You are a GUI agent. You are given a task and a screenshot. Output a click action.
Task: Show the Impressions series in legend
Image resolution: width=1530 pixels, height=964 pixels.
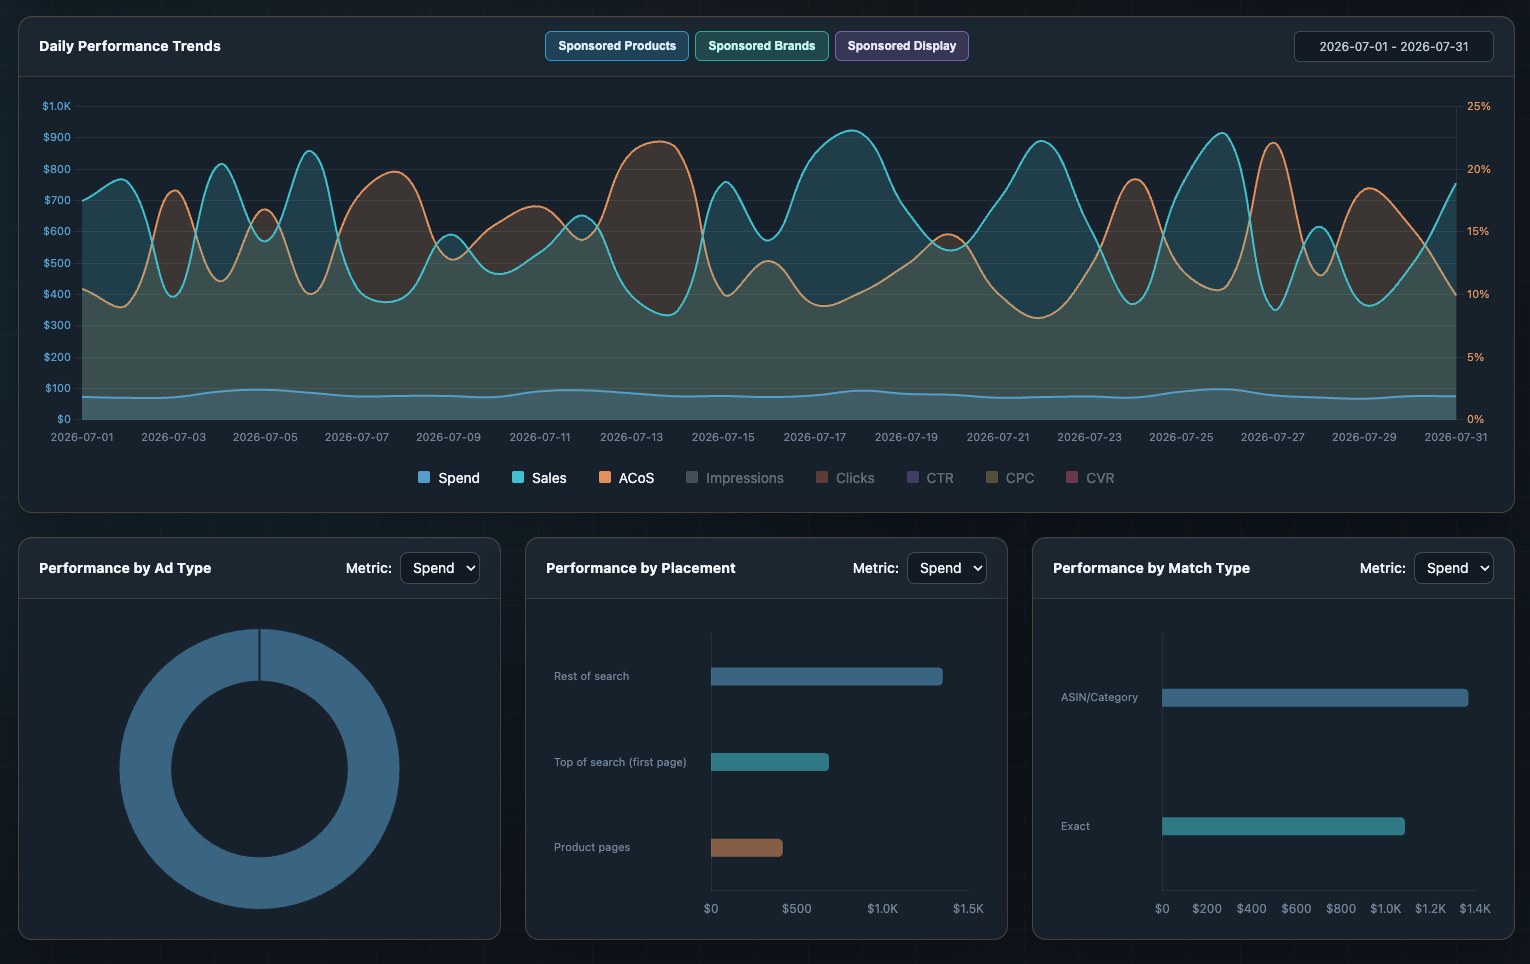point(735,478)
